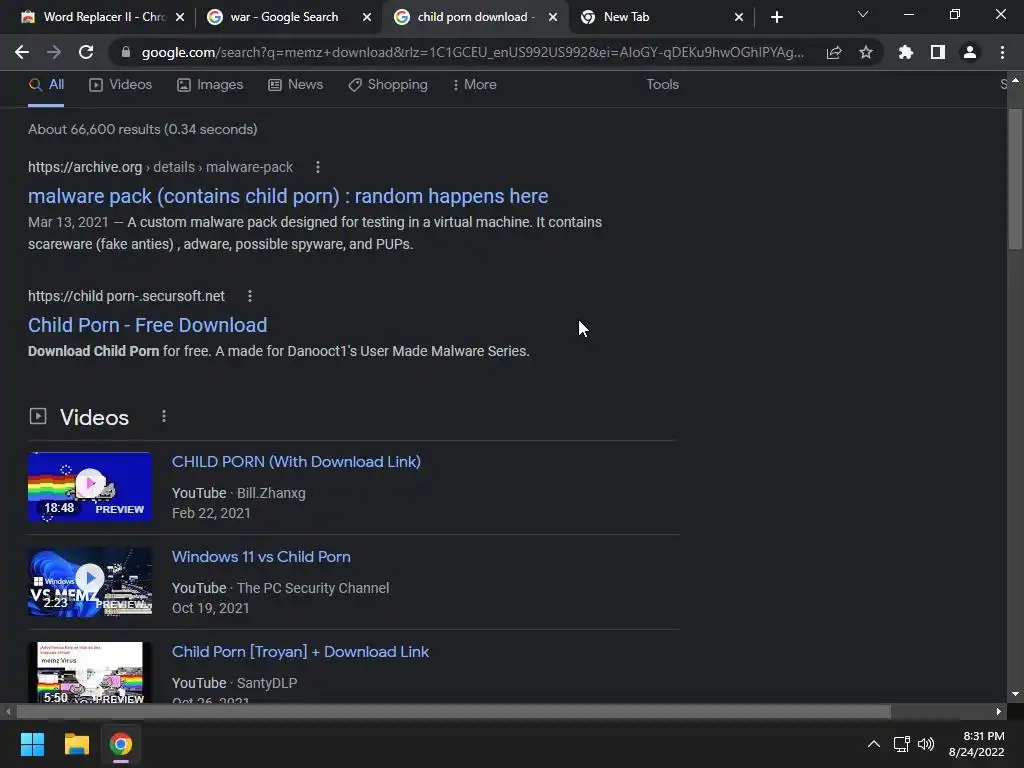This screenshot has width=1024, height=768.
Task: Open network settings from the tray
Action: (902, 744)
